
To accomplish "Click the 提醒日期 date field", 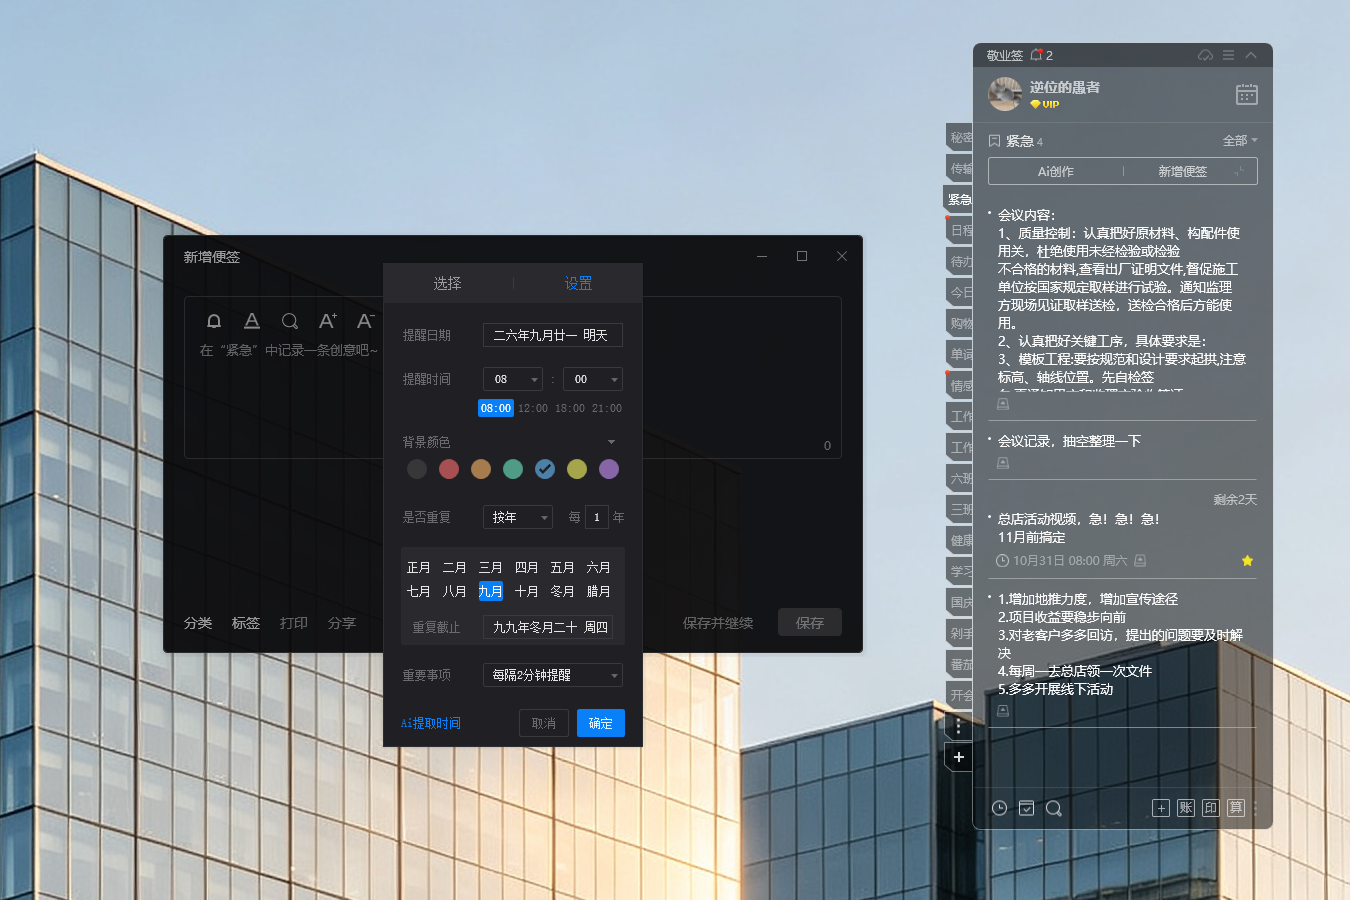I will point(553,335).
